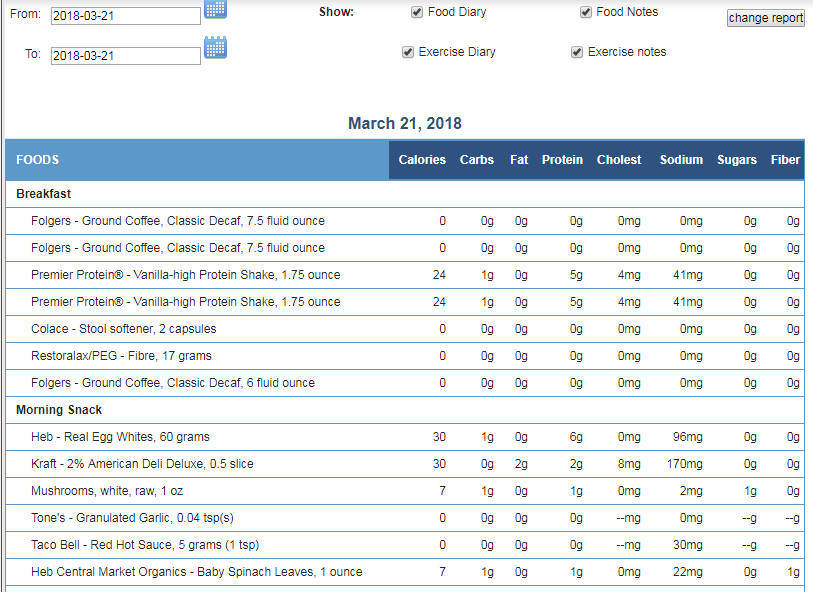Disable the Exercise Diary checkbox
The image size is (813, 592).
coord(408,52)
